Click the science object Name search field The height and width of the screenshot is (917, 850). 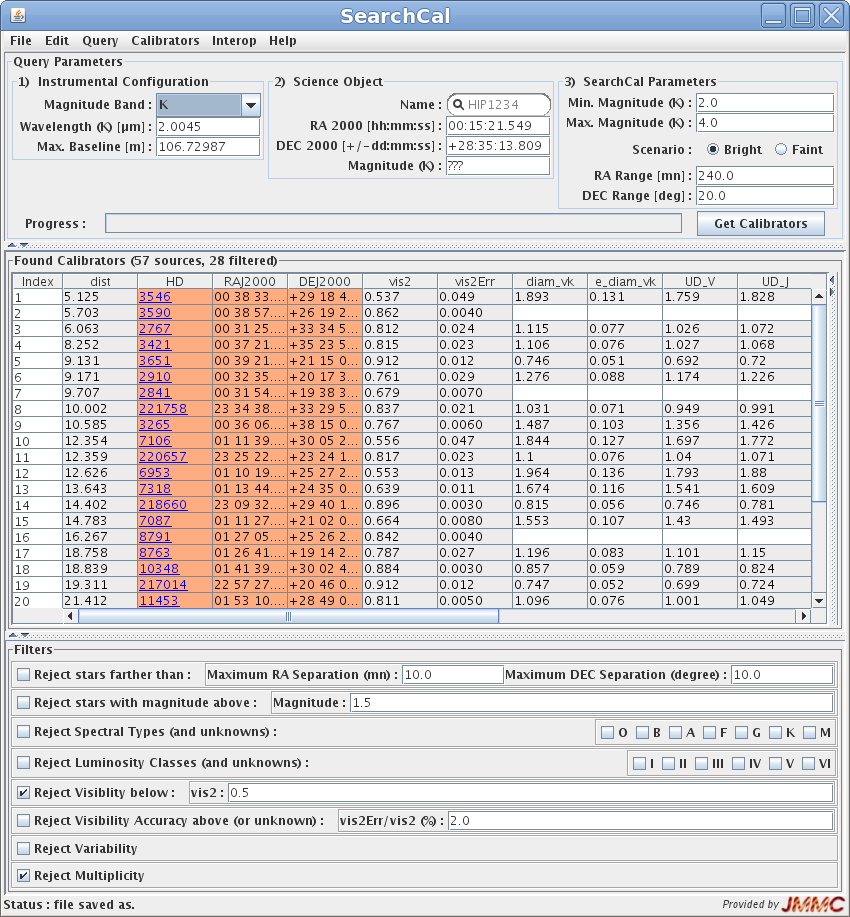pyautogui.click(x=498, y=105)
